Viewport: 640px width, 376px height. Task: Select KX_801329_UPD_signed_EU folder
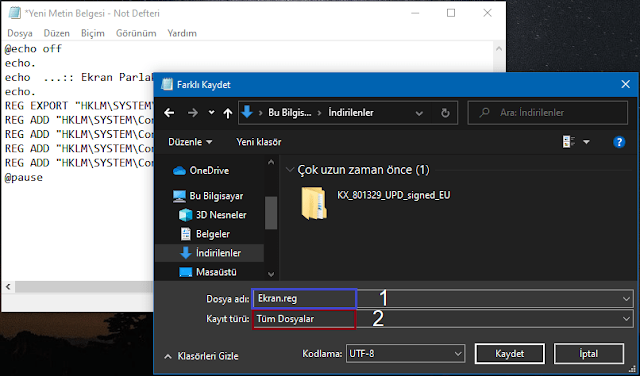[x=376, y=203]
